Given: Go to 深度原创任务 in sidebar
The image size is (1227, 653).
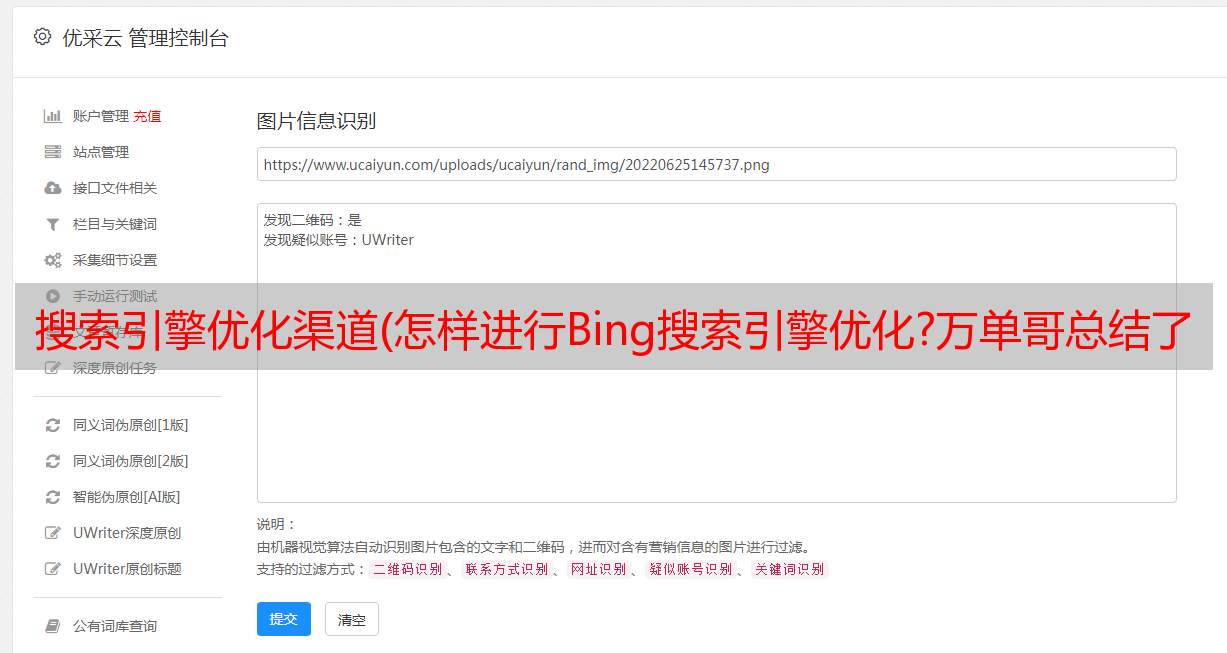Looking at the screenshot, I should [115, 368].
